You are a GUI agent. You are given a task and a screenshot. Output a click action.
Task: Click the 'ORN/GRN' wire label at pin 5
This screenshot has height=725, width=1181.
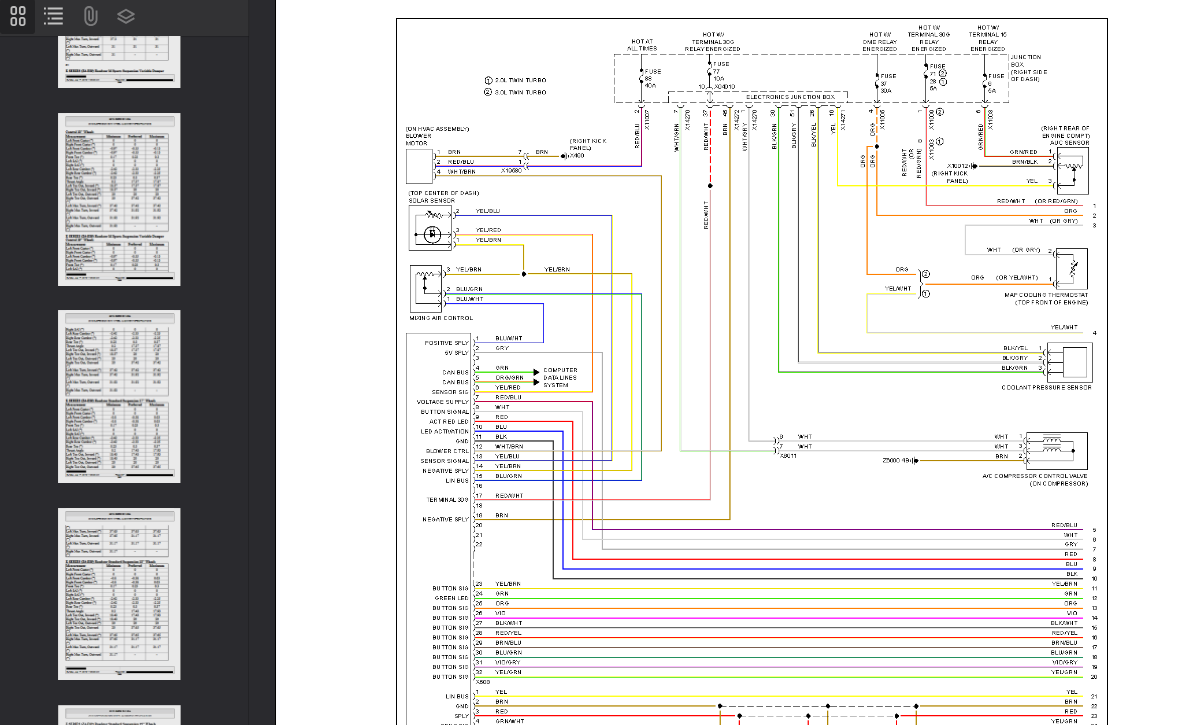[509, 377]
